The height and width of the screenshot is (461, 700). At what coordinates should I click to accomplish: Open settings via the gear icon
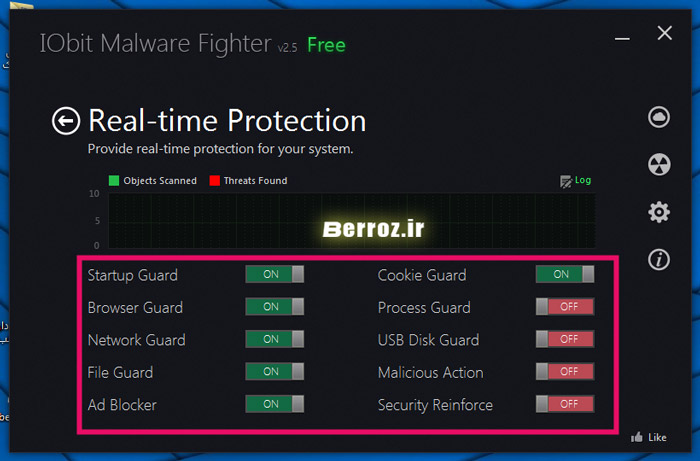click(x=658, y=212)
